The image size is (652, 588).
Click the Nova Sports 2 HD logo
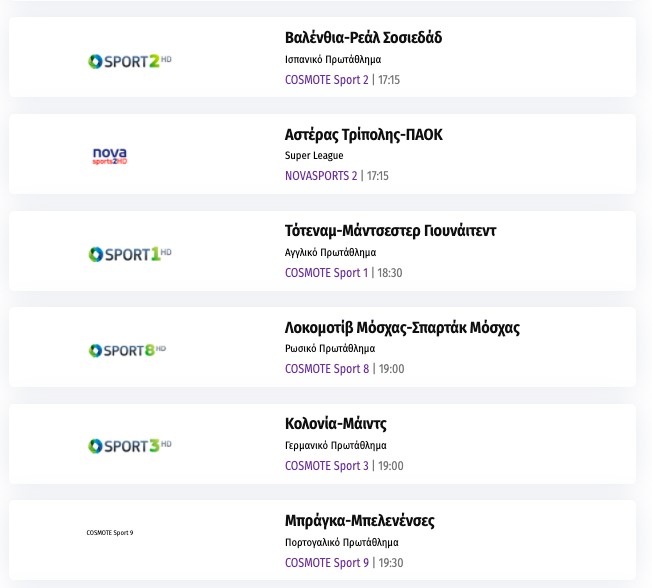click(x=110, y=156)
